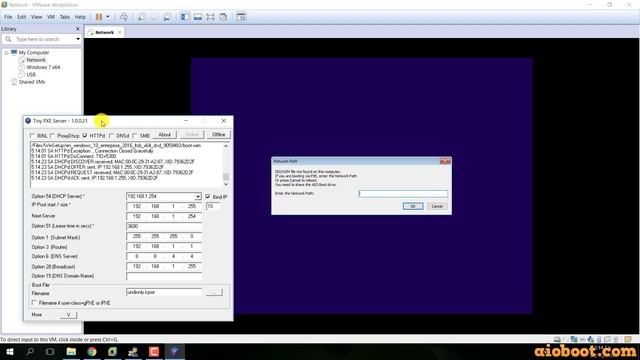640x360 pixels.
Task: Click the VMware pause/suspend toolbar icon
Action: point(99,17)
